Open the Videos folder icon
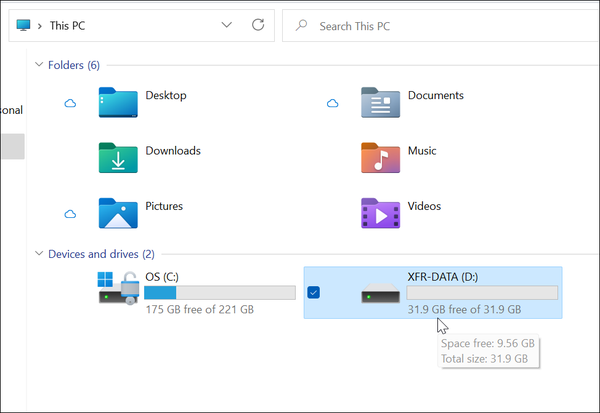The height and width of the screenshot is (413, 600). [380, 212]
